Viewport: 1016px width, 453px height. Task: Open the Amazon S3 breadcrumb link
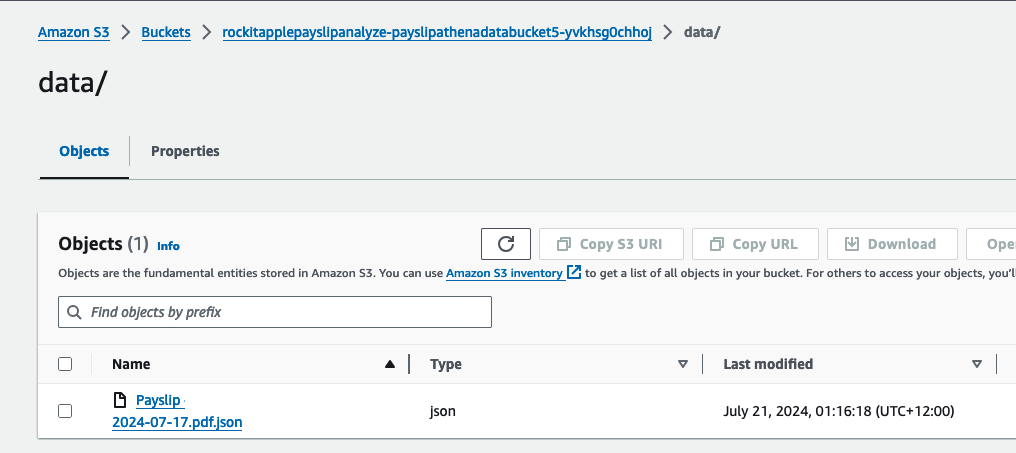74,32
